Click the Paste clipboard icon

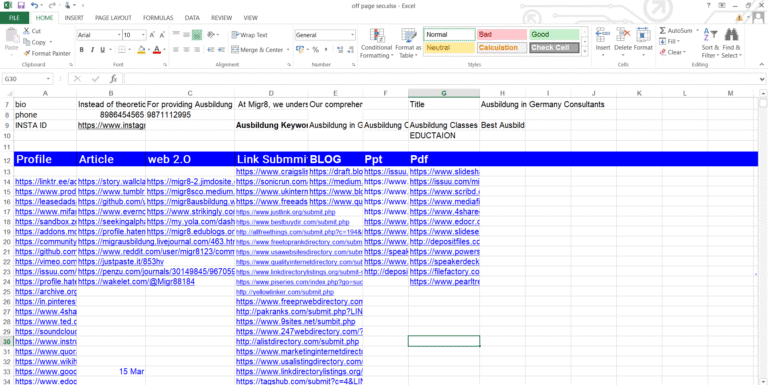[x=11, y=36]
